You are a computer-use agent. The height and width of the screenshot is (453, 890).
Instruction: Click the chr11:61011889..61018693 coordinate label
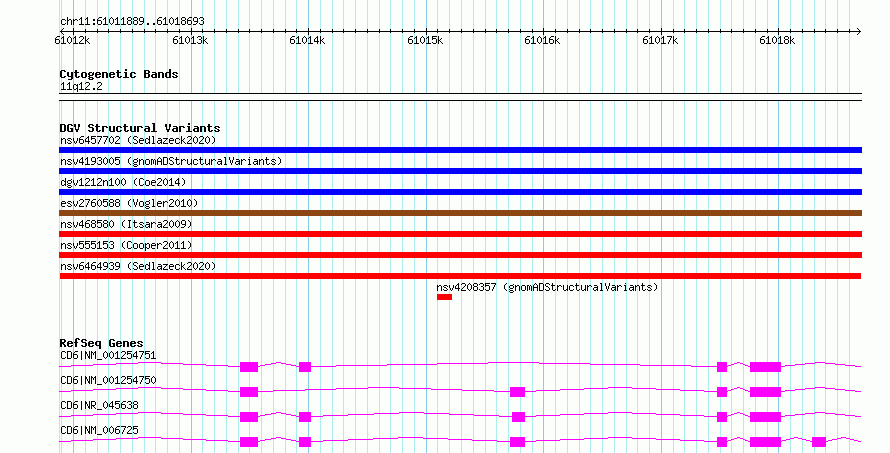[132, 22]
